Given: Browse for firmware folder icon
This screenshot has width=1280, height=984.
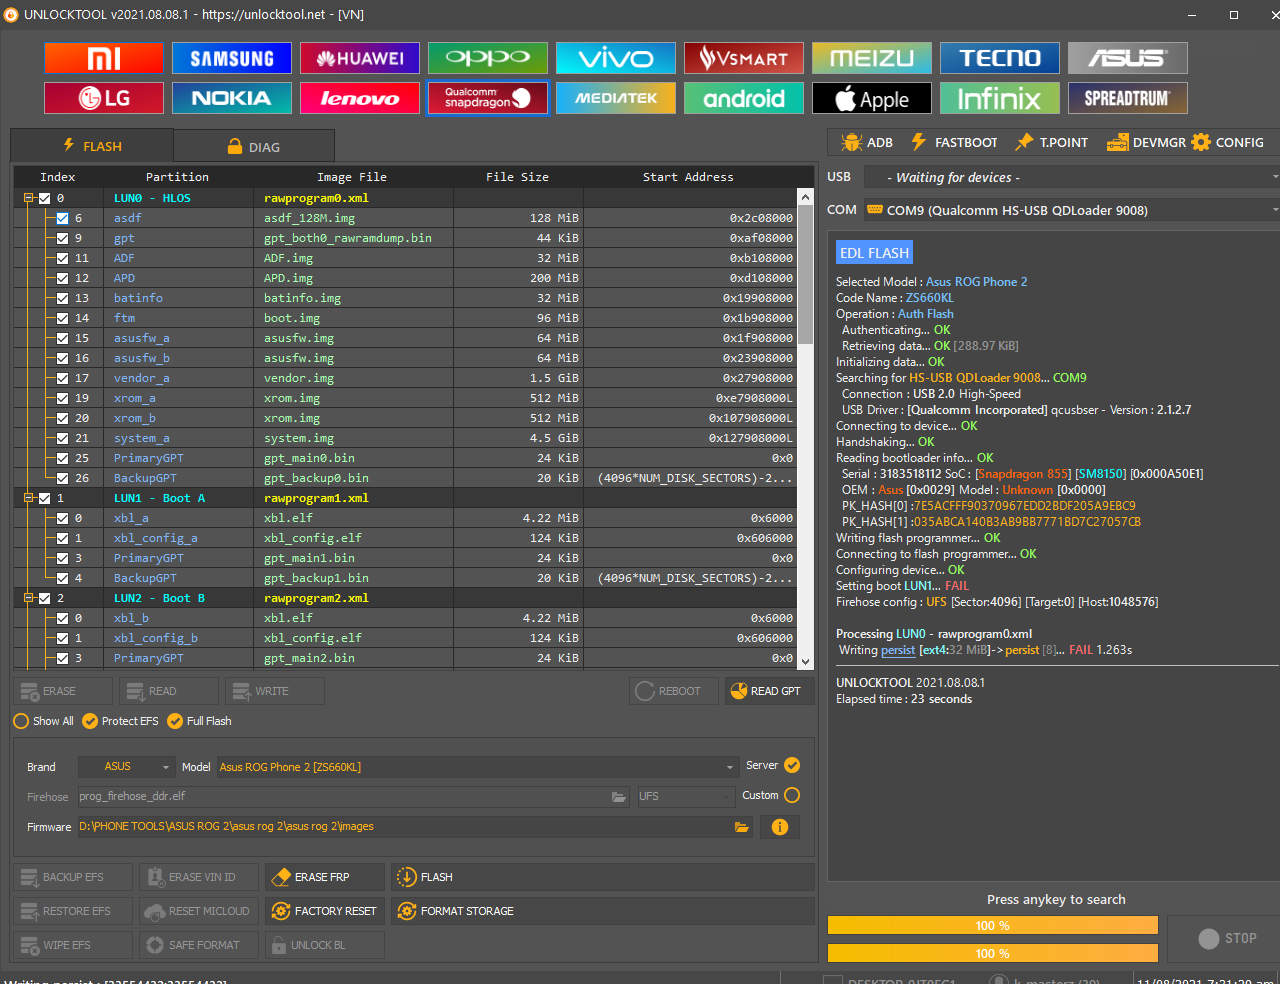Looking at the screenshot, I should point(741,827).
